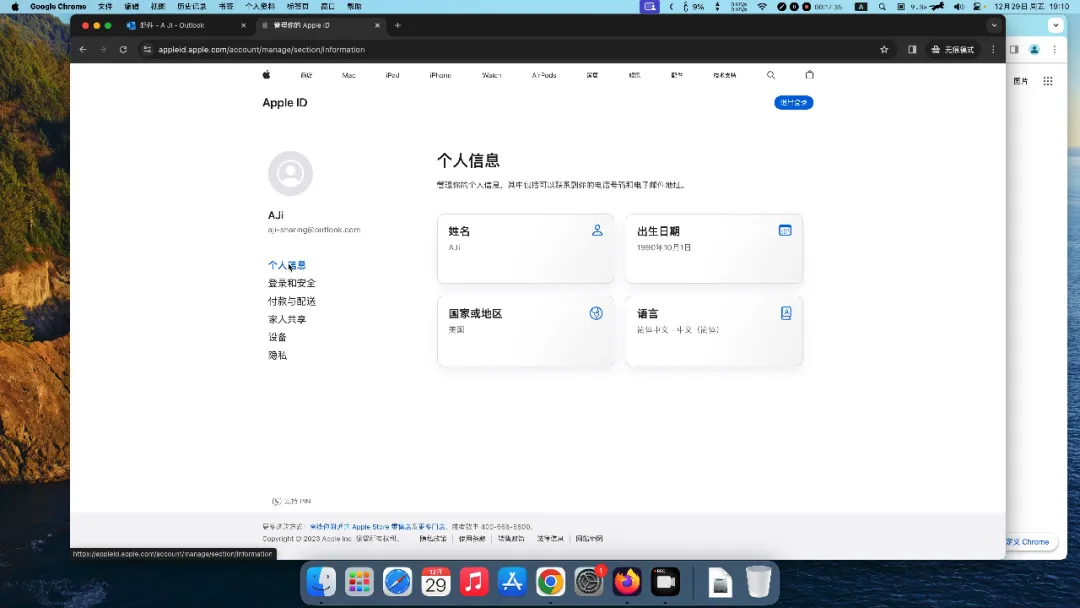Click the person icon on the 姓名 card
The height and width of the screenshot is (608, 1080).
[x=597, y=230]
